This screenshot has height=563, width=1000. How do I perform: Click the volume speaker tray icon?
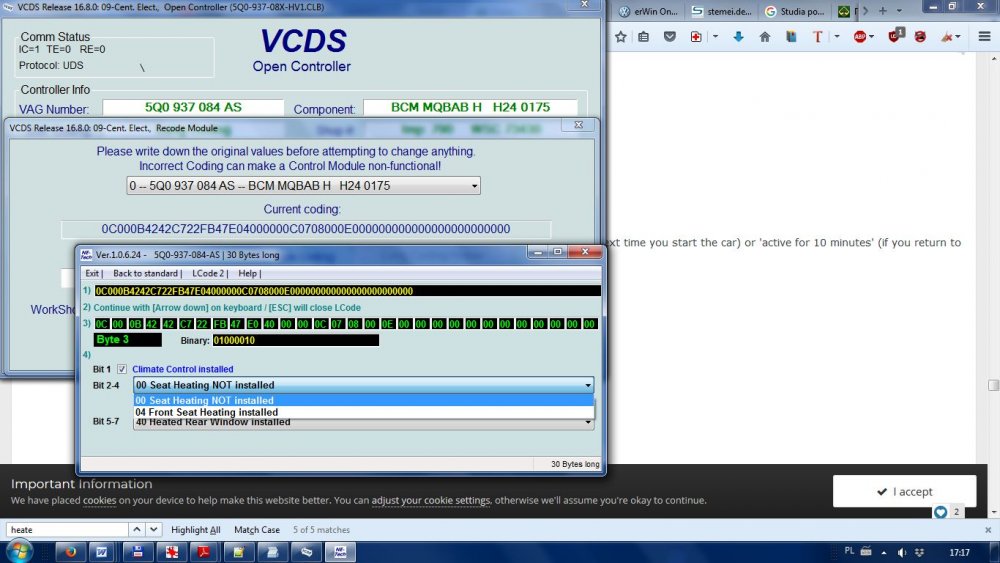tap(901, 552)
